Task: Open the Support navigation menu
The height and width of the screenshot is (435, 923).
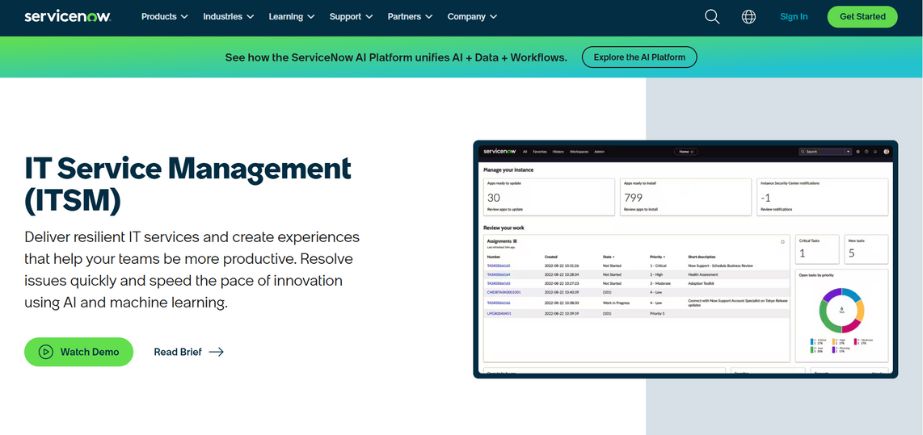Action: [351, 16]
